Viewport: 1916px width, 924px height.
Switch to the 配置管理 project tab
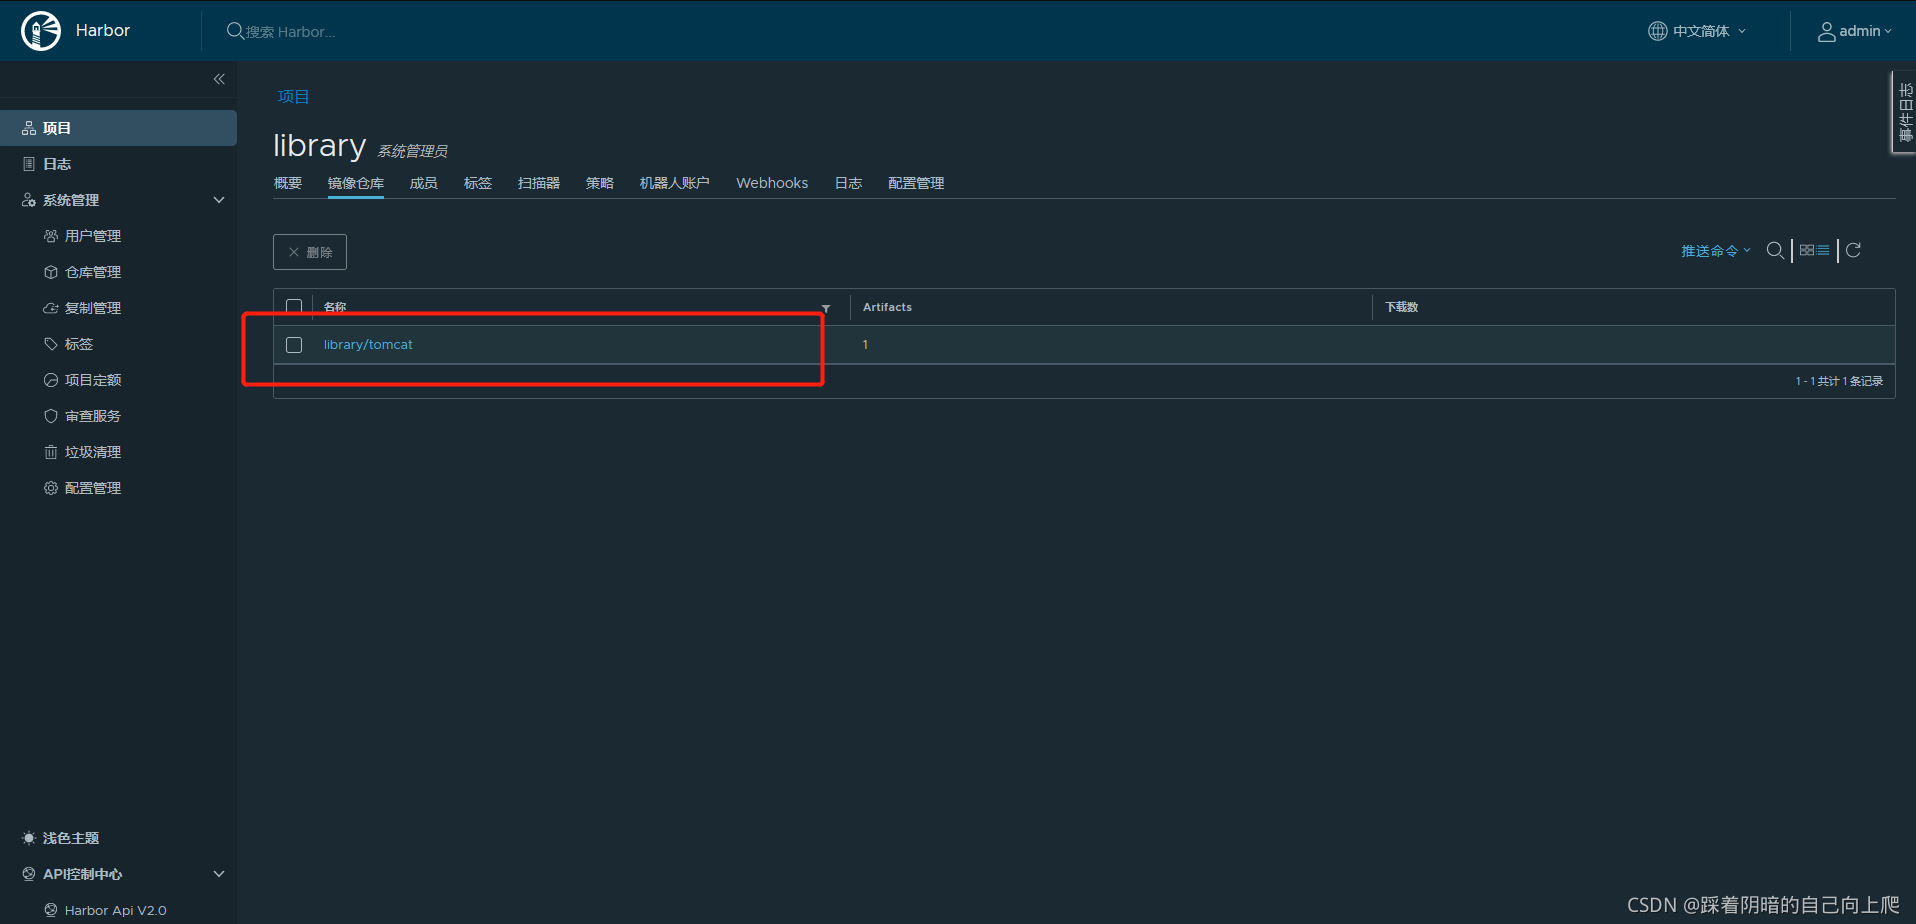tap(916, 183)
